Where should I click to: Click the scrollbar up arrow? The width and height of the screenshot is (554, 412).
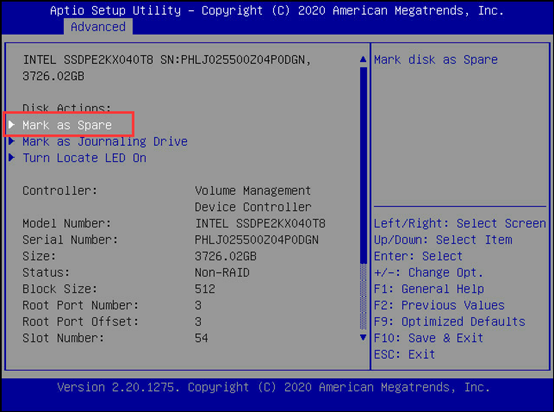click(x=363, y=59)
